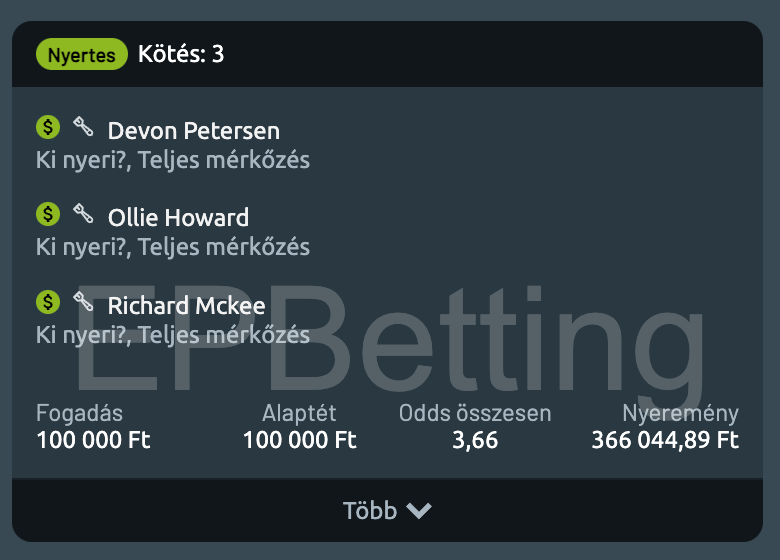Click the market description under Devon Petersen
The width and height of the screenshot is (780, 560).
click(x=173, y=160)
